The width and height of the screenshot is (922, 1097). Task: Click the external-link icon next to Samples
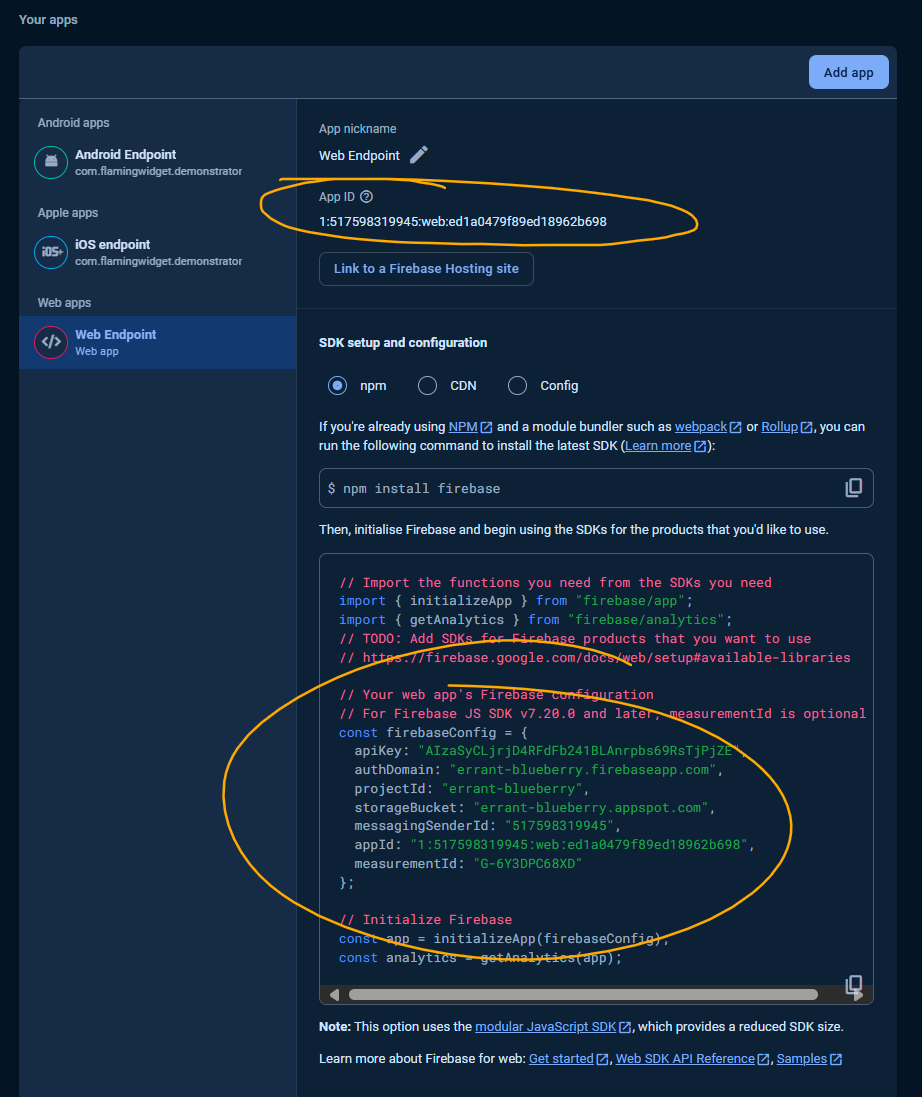(835, 1059)
